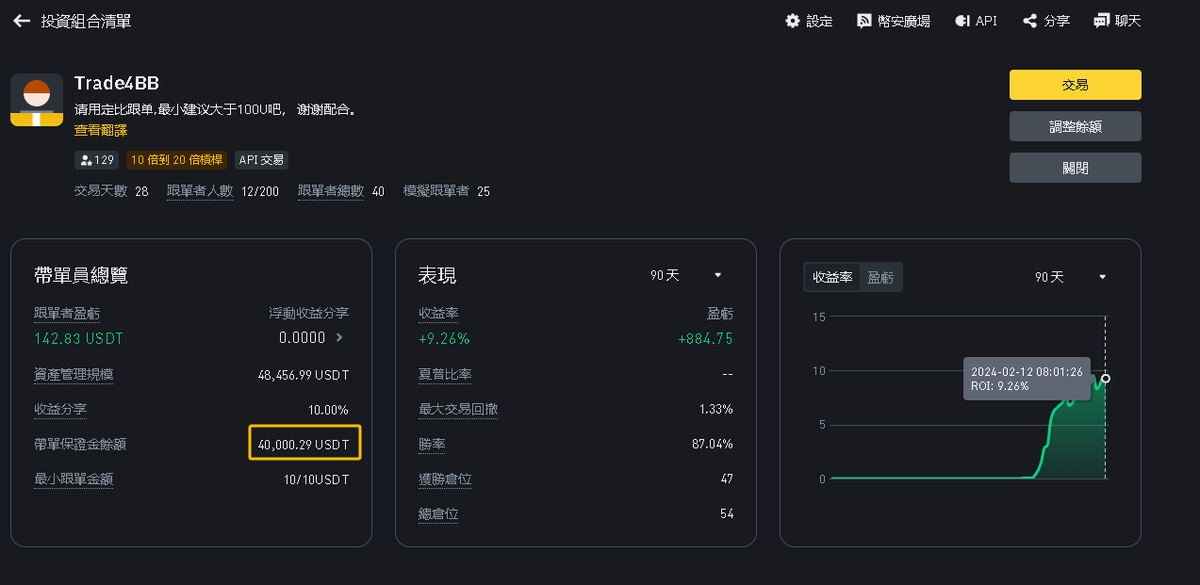Click the 142.83 USDT value
Screen dimensions: 1200x585
pos(79,338)
